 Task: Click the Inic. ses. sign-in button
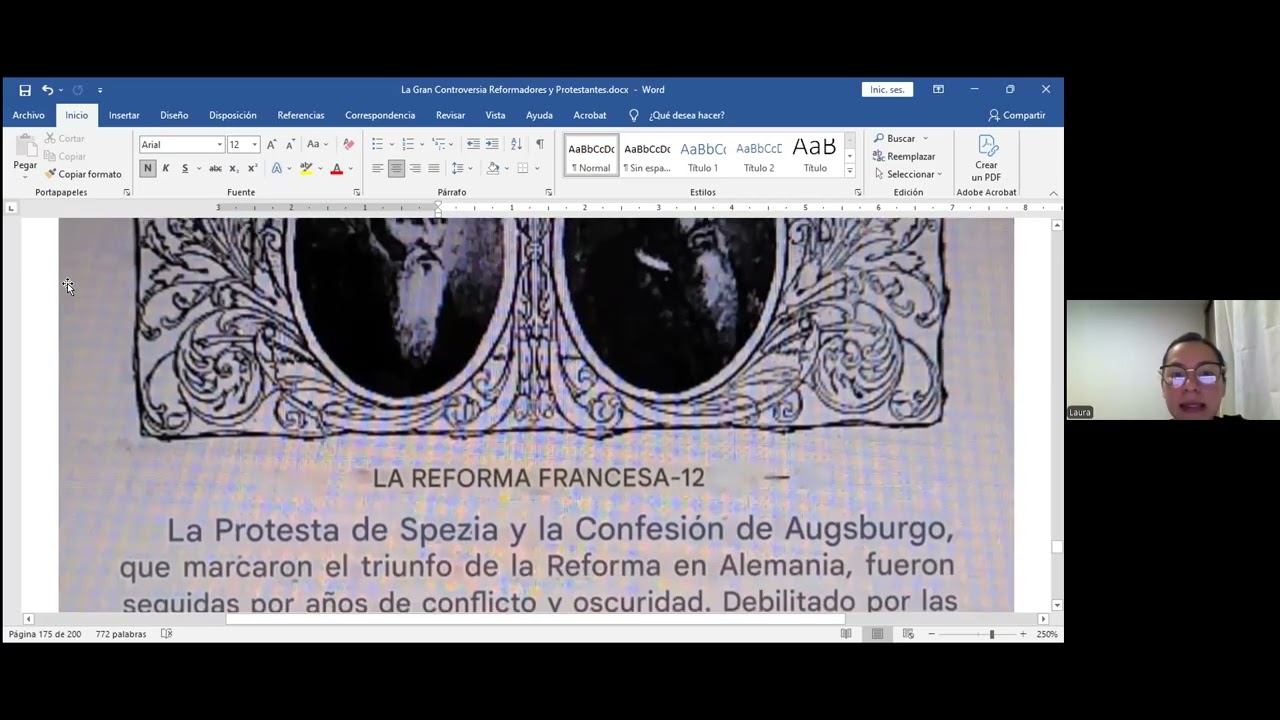click(887, 90)
